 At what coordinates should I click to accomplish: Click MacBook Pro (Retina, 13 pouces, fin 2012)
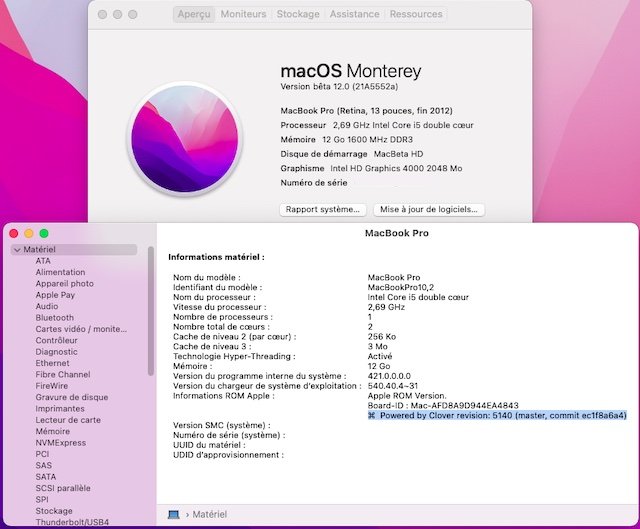(367, 111)
